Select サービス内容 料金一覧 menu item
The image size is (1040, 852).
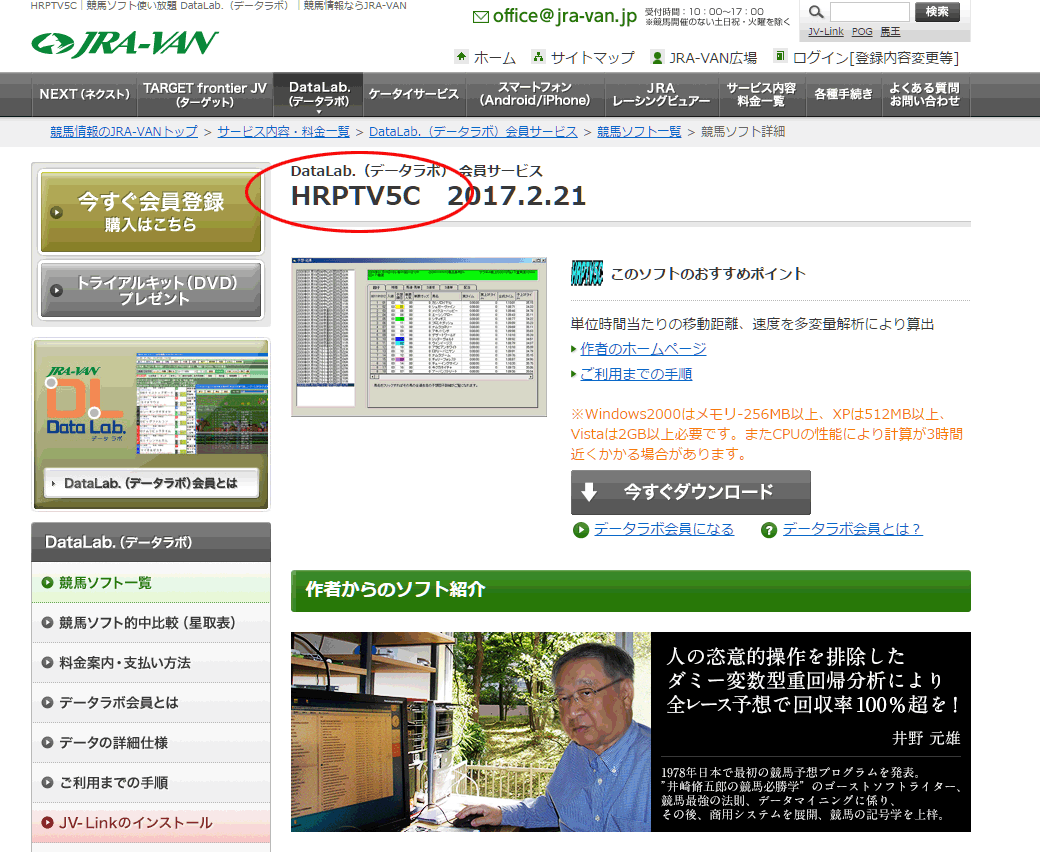(761, 94)
